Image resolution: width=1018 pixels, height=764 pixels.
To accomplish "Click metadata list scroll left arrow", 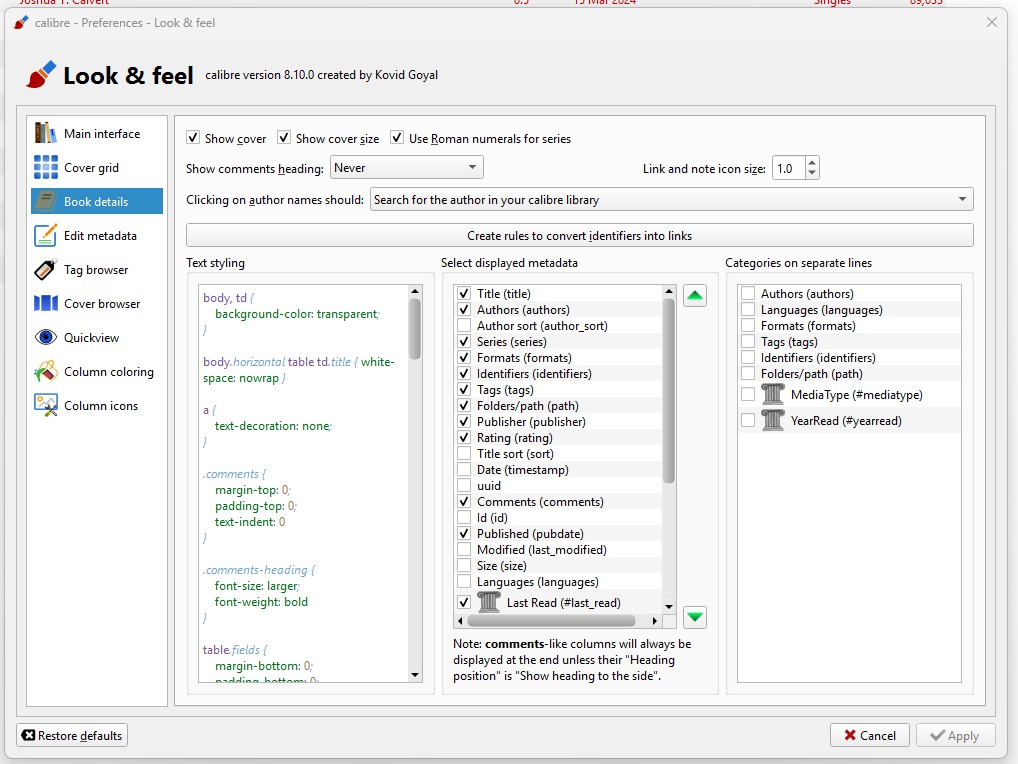I will tap(460, 621).
